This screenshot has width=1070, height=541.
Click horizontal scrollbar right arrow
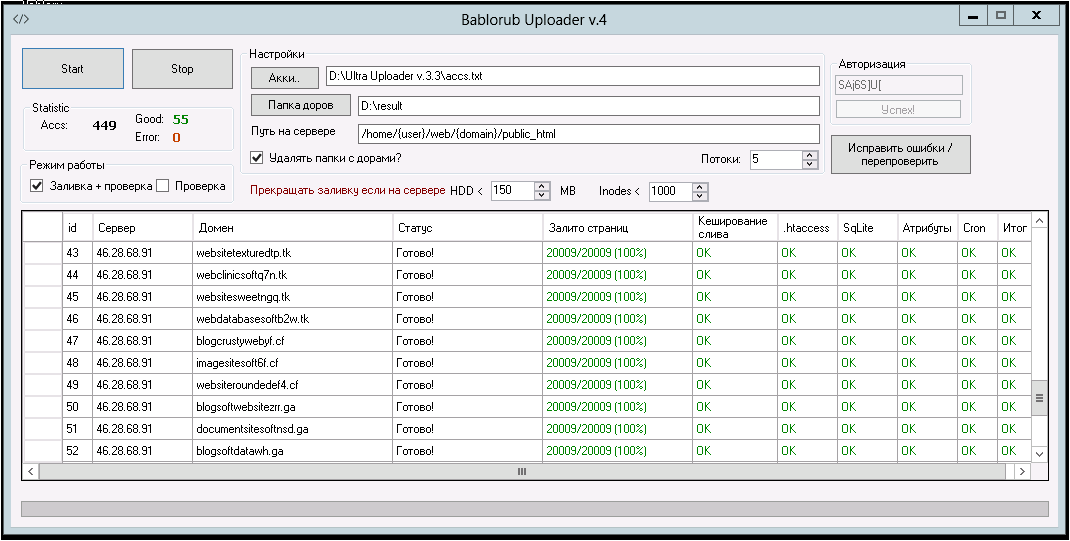point(1022,471)
